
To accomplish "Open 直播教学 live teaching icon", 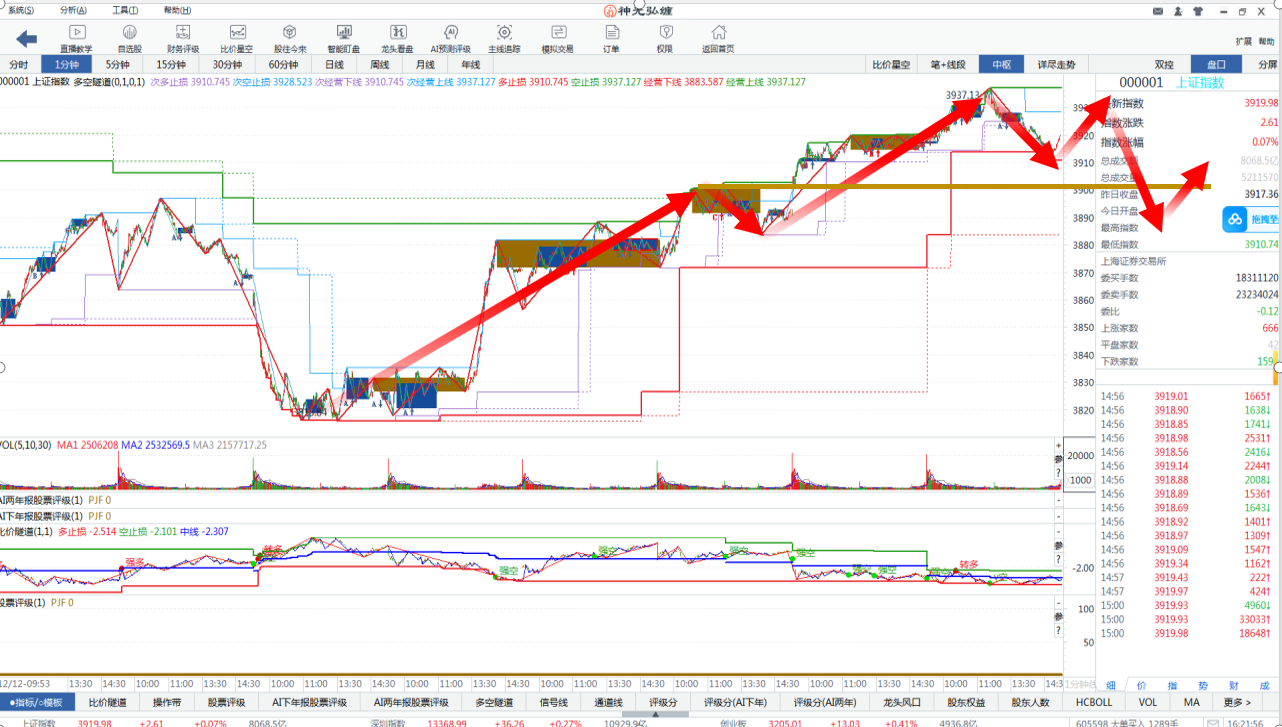I will (76, 38).
